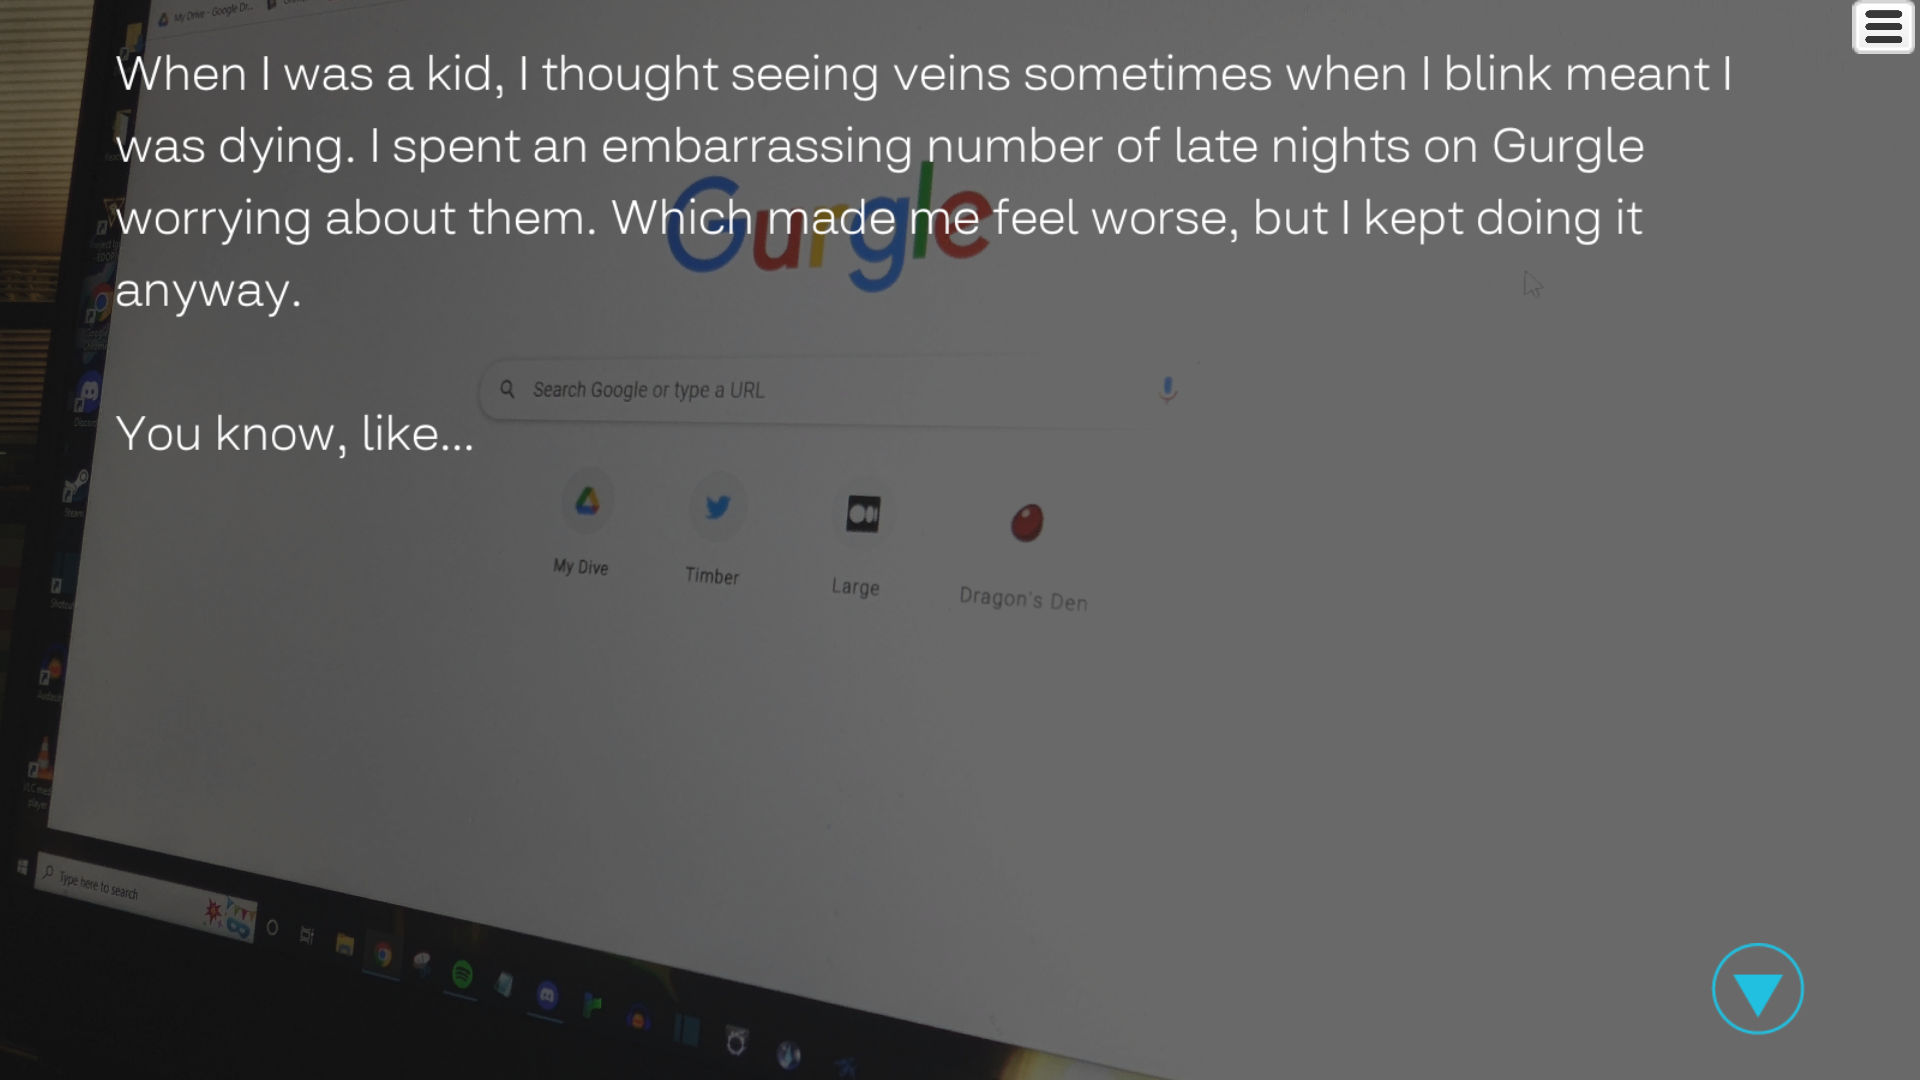Open the Task View taskbar button
Image resolution: width=1920 pixels, height=1080 pixels.
click(307, 935)
